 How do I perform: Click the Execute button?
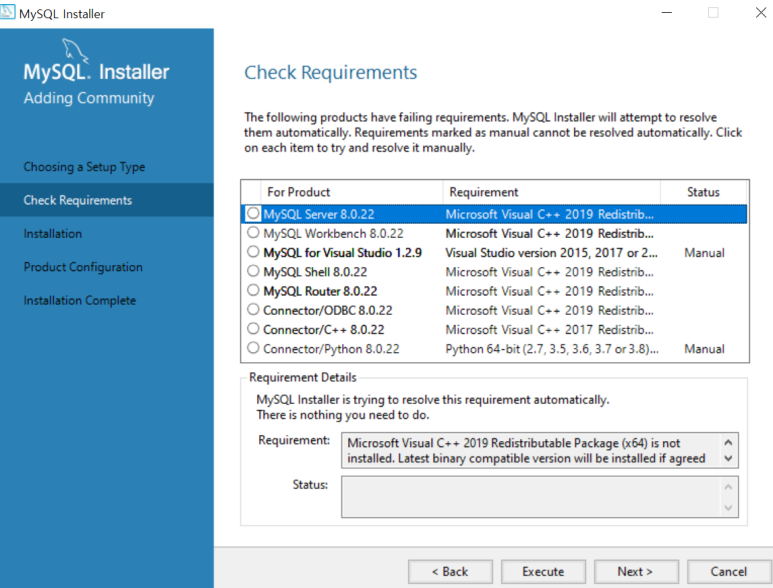543,572
